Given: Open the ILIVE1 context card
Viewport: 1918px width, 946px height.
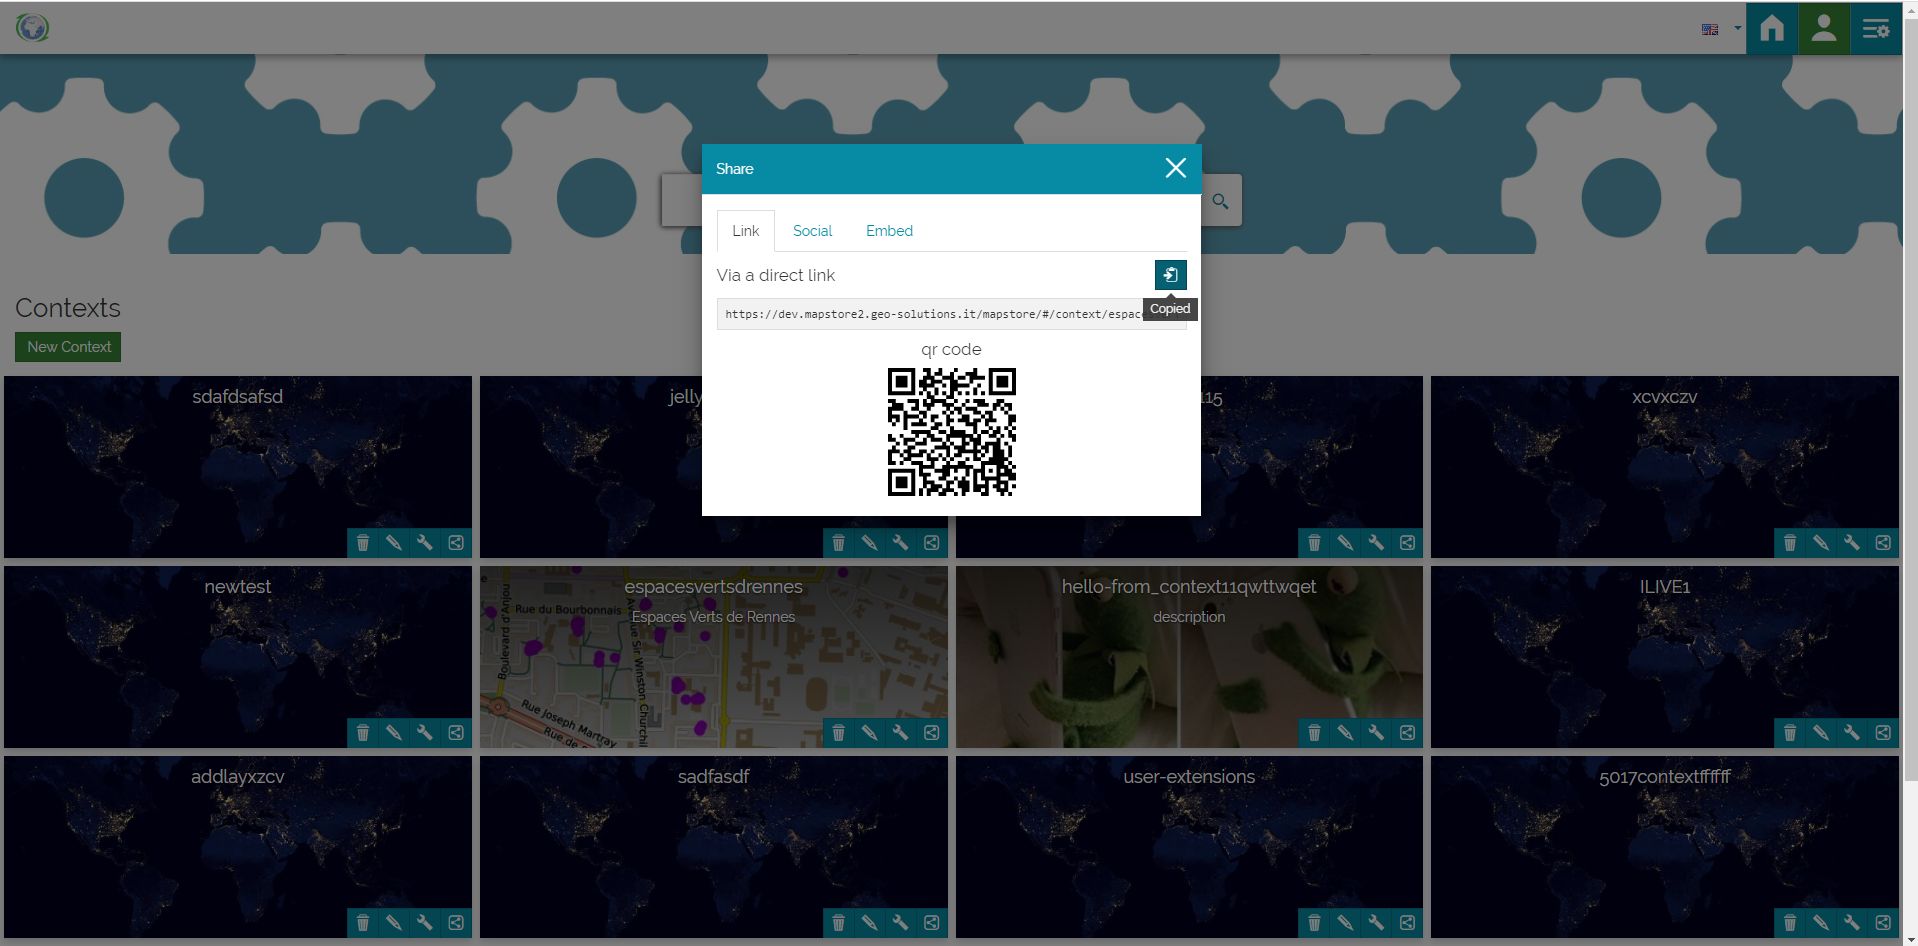Looking at the screenshot, I should (x=1665, y=657).
